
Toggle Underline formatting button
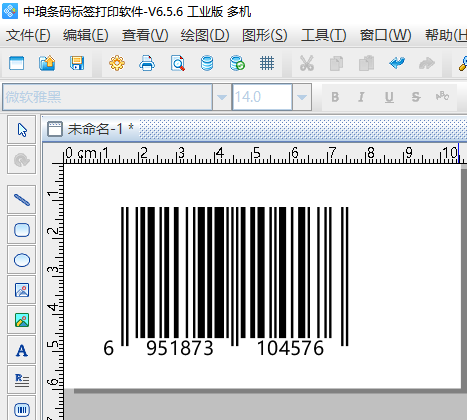[389, 97]
